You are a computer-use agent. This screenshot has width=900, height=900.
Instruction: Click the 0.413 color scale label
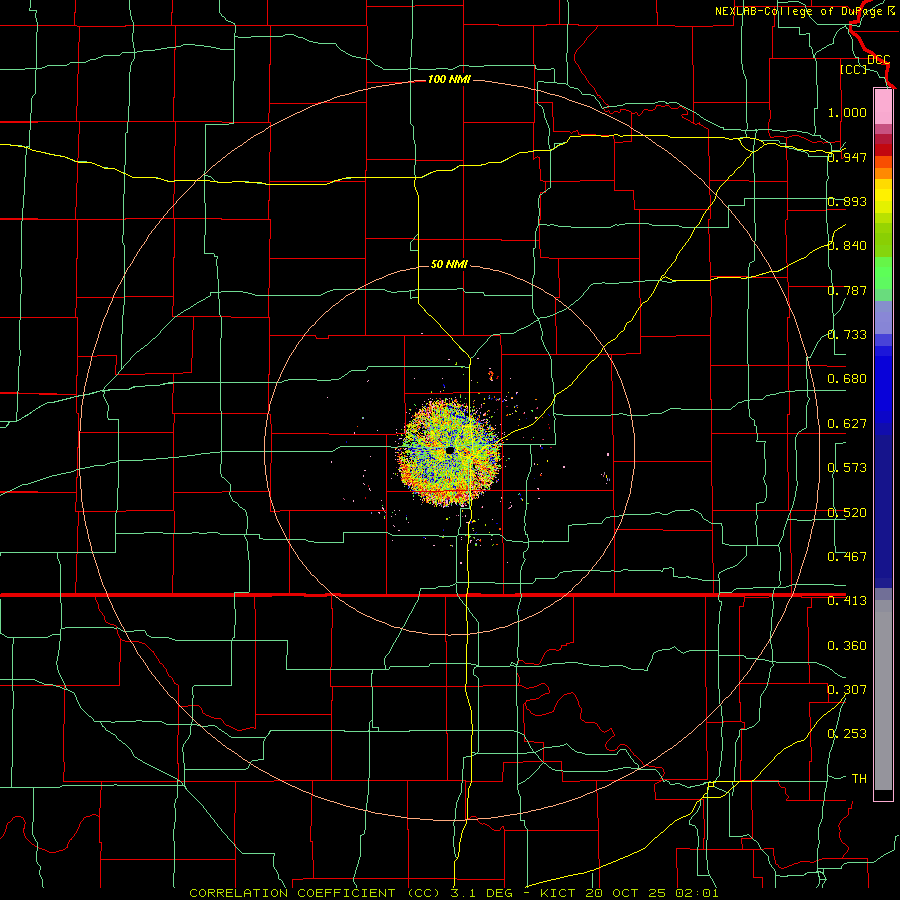tap(847, 601)
